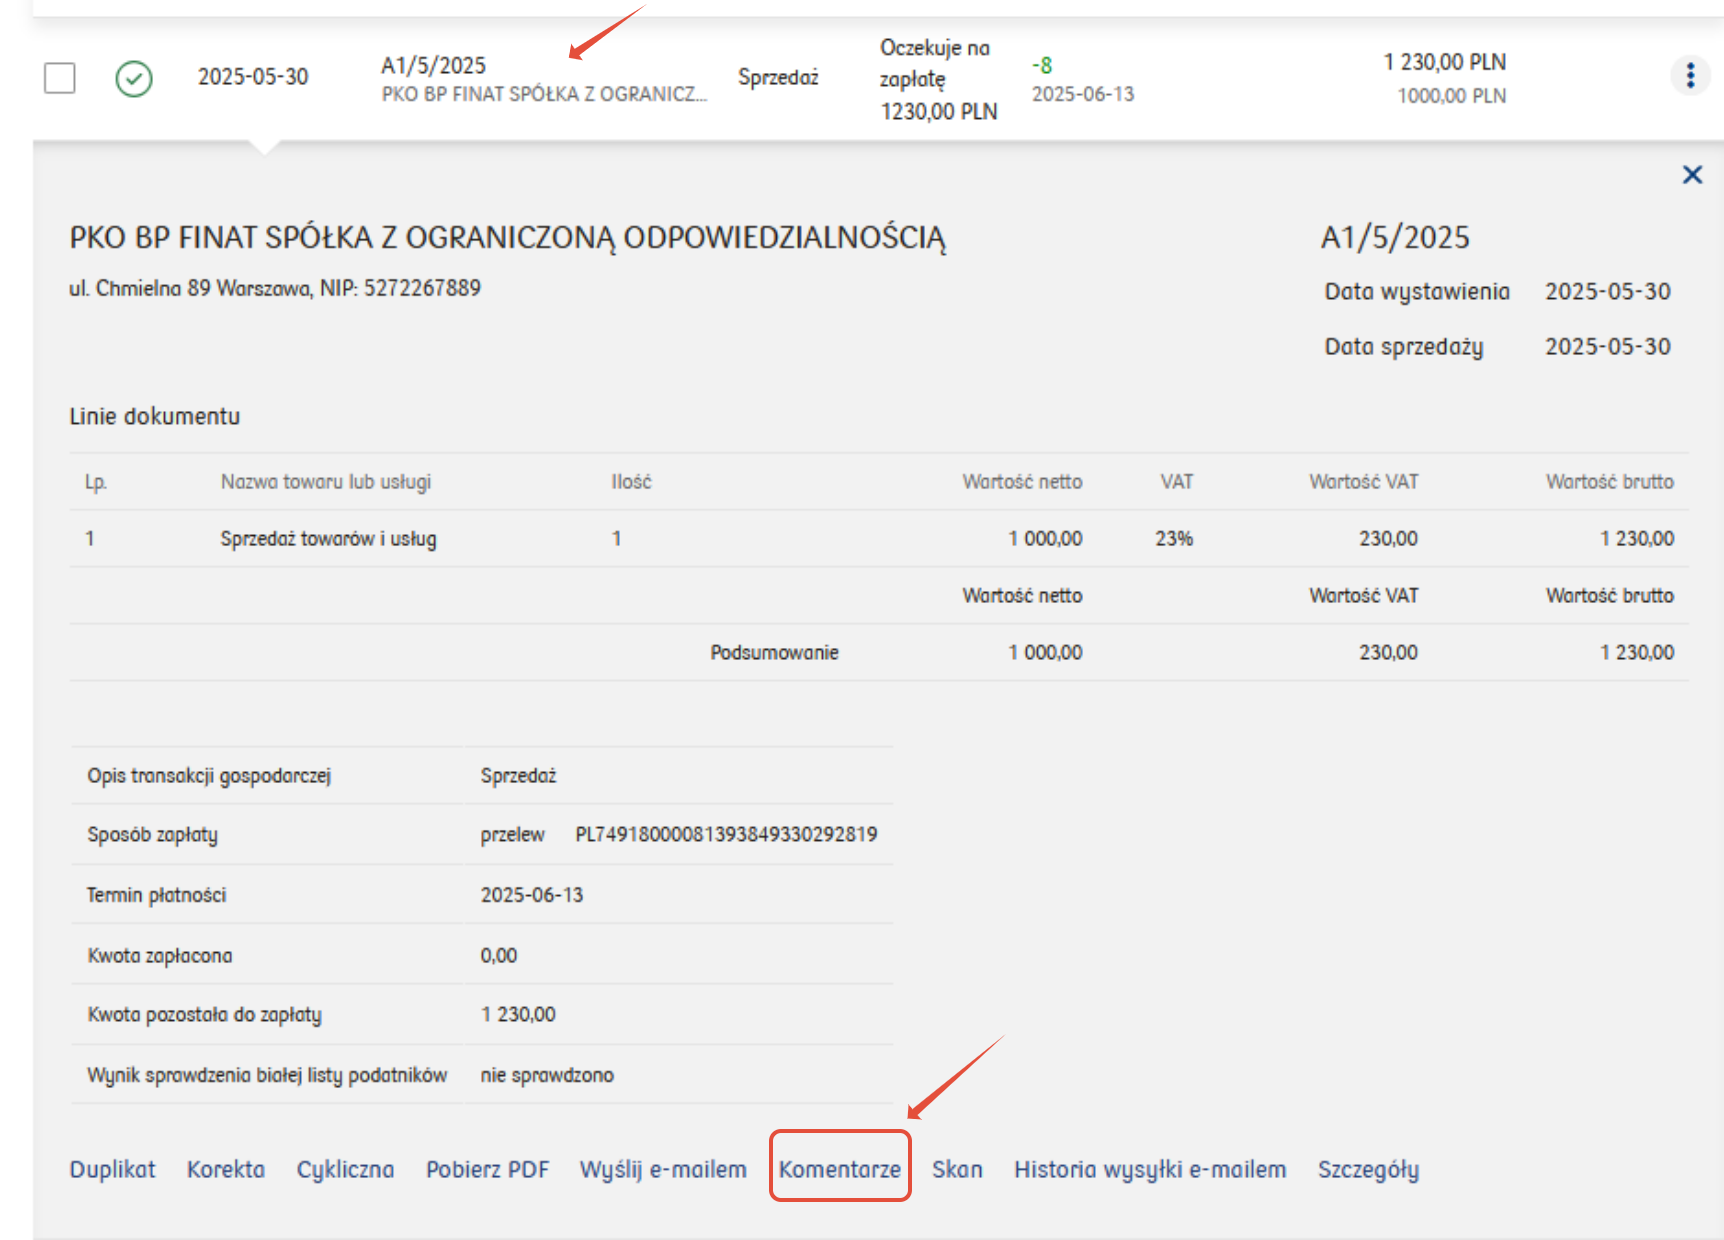1724x1240 pixels.
Task: Select the Cykliczna option
Action: [x=345, y=1169]
